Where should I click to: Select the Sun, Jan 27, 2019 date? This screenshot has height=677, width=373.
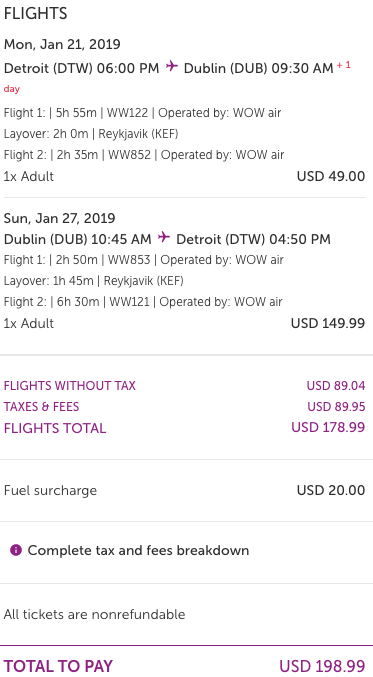(60, 218)
